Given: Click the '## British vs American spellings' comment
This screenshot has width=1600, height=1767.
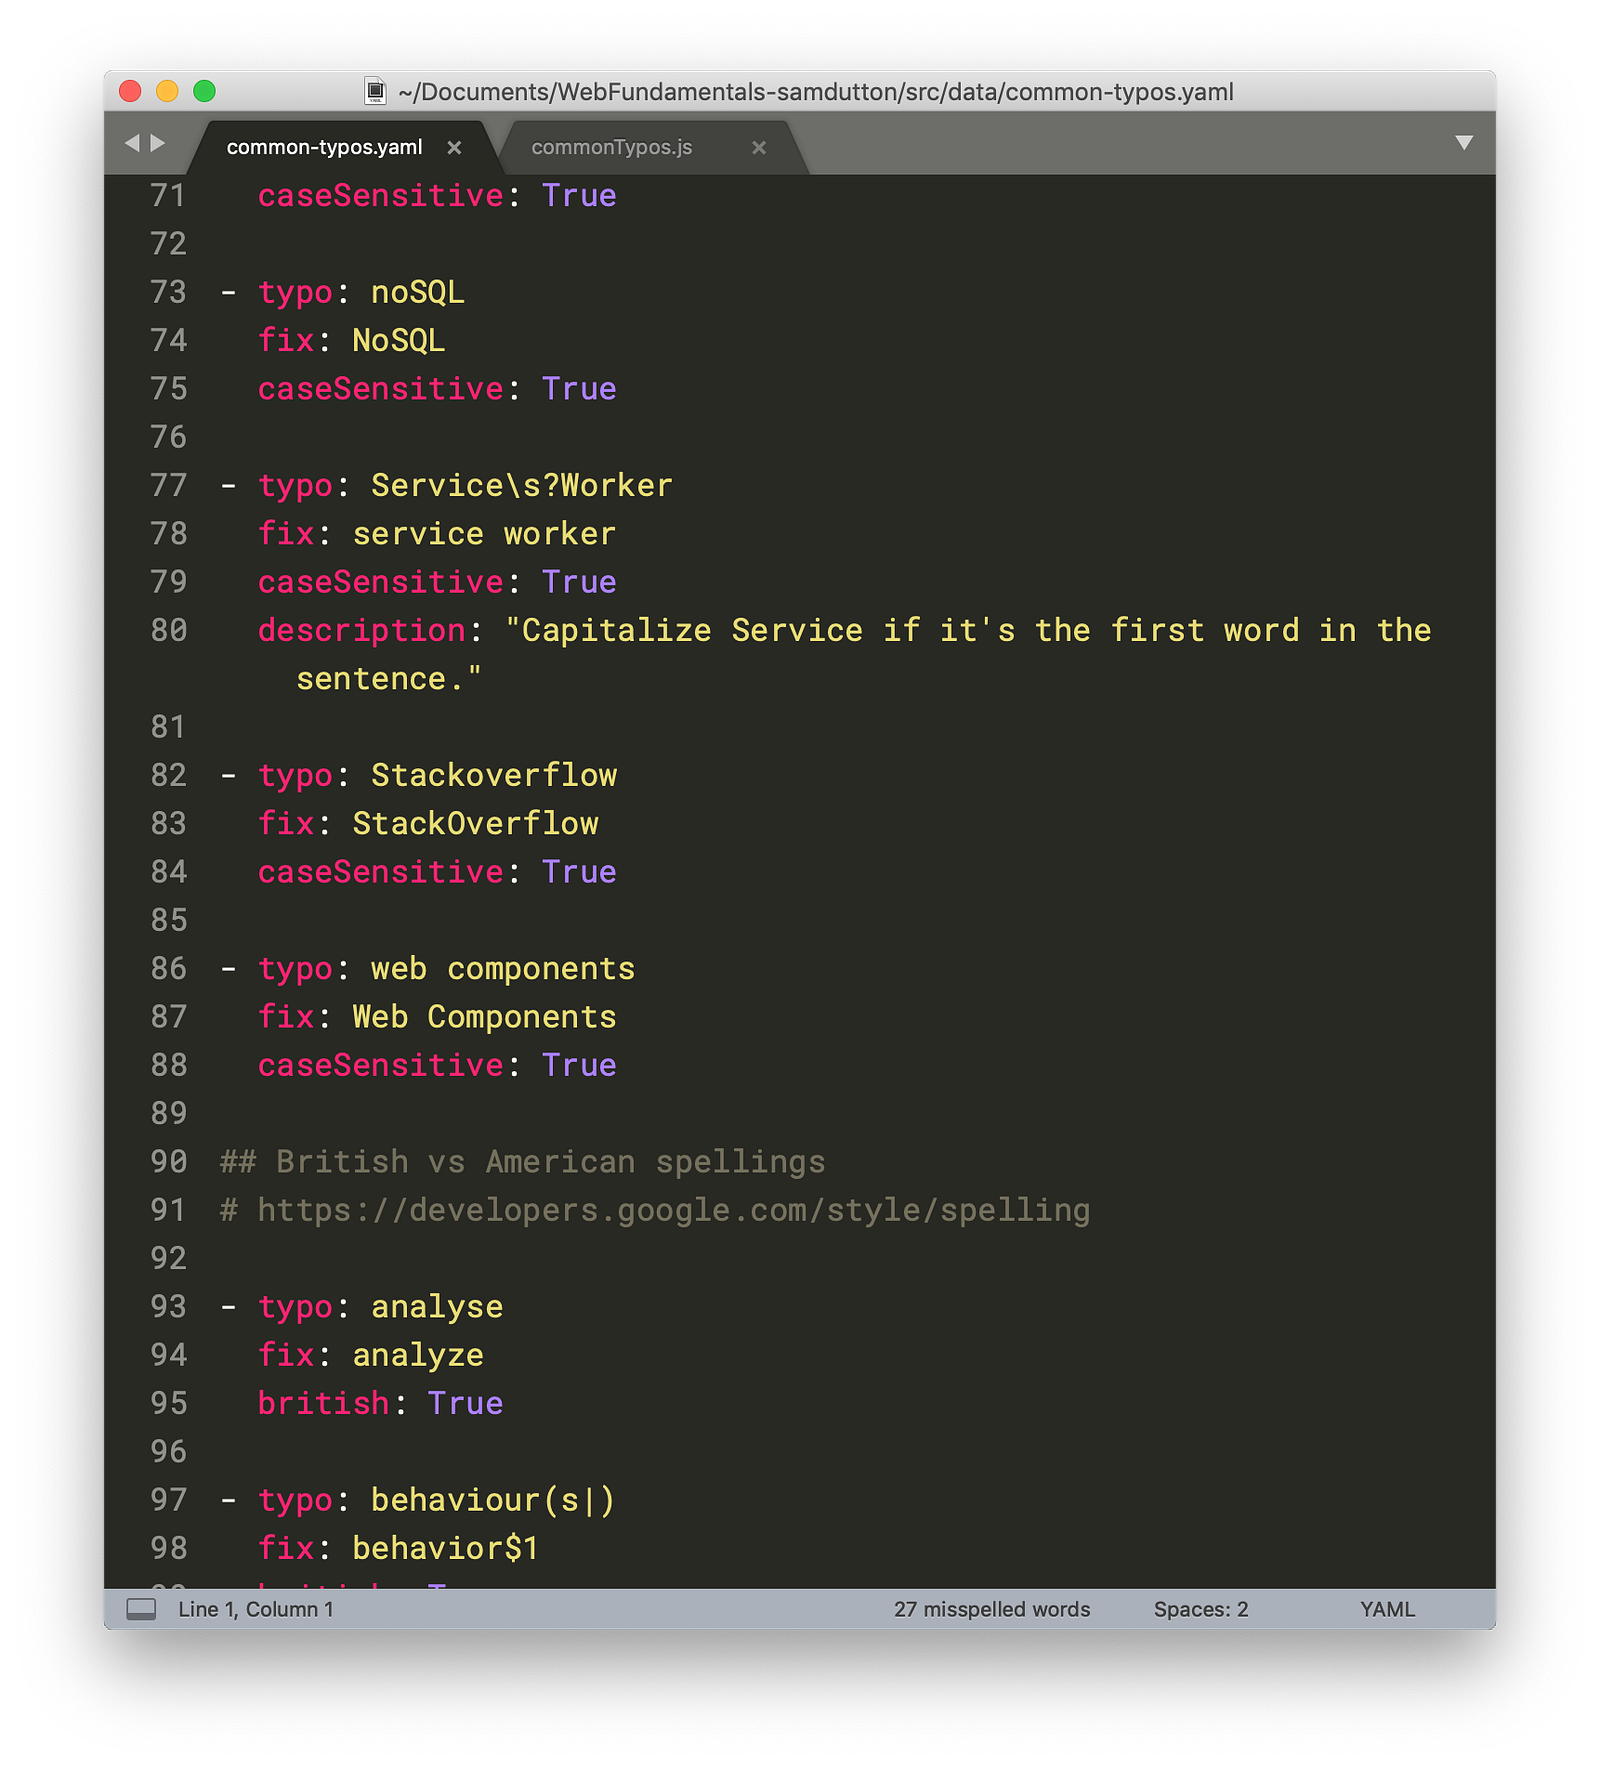Looking at the screenshot, I should point(523,1161).
